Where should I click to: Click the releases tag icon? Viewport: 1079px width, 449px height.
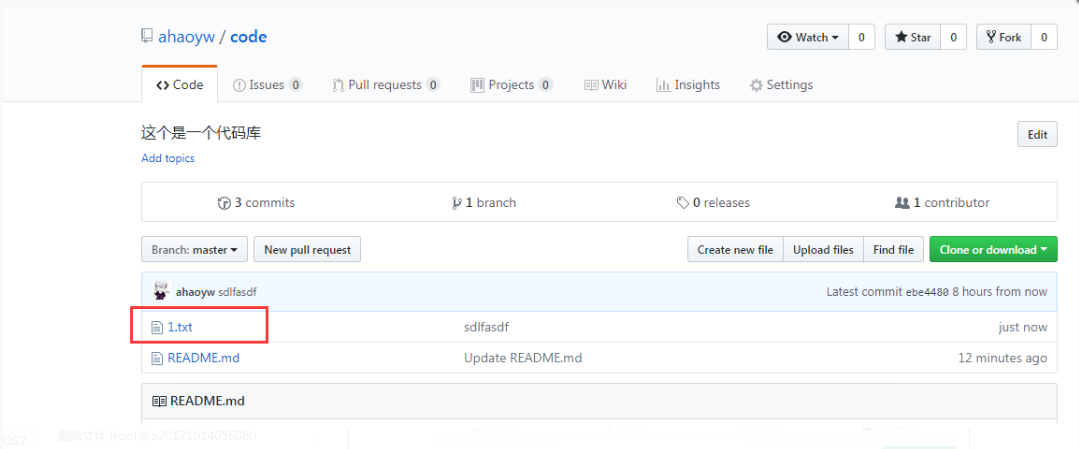682,203
